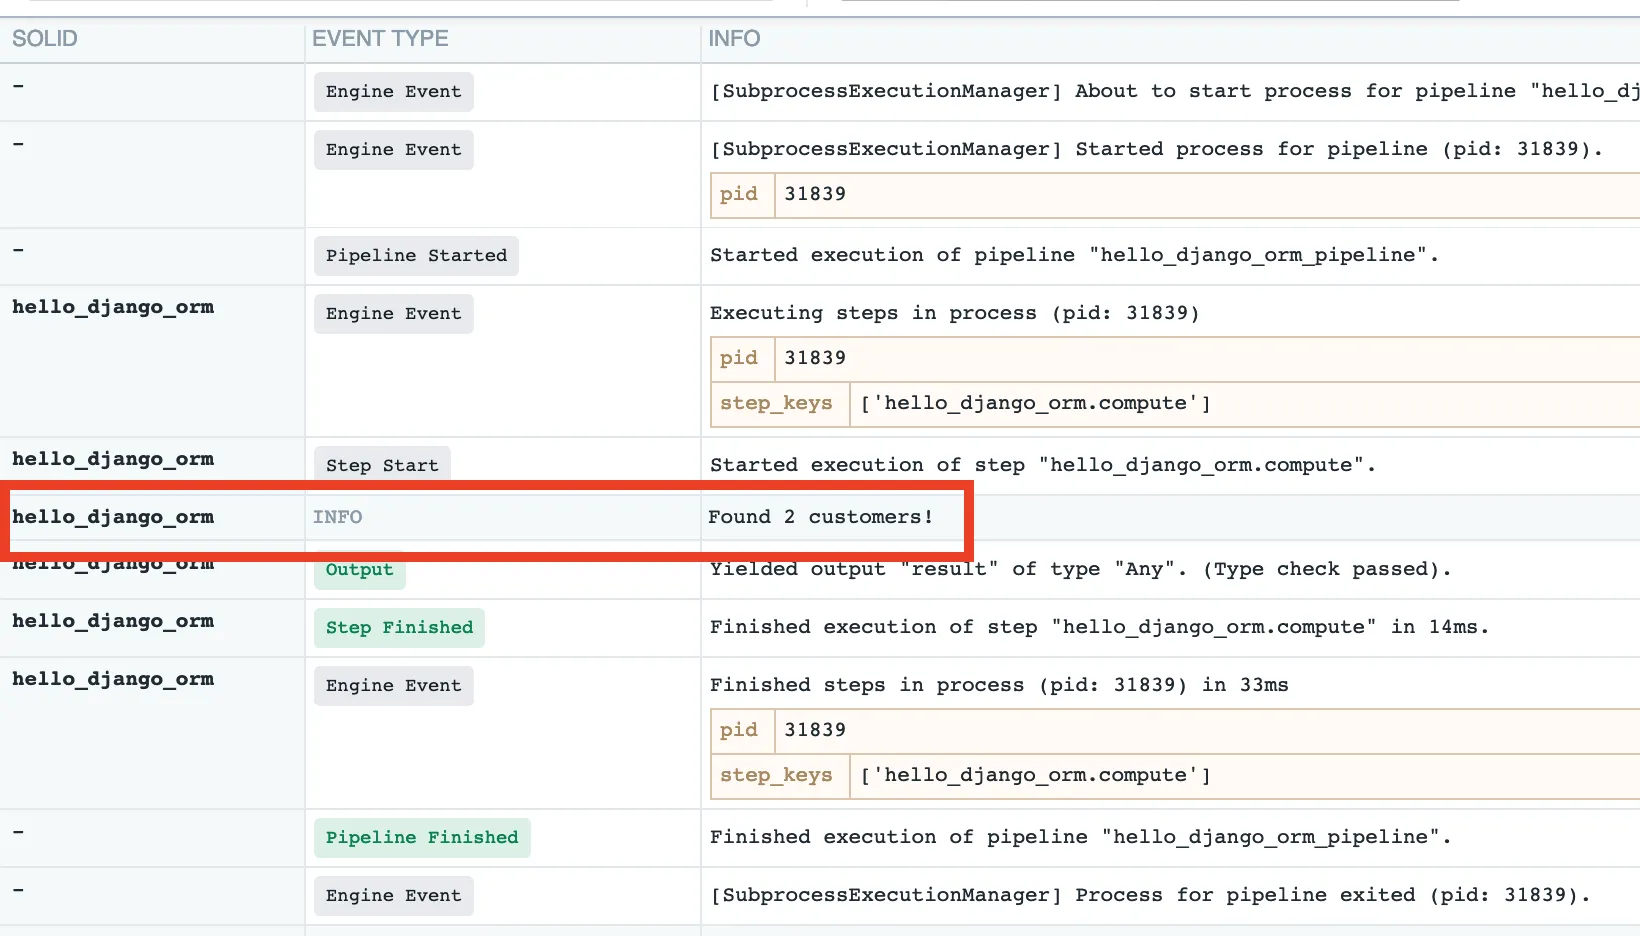The width and height of the screenshot is (1640, 936).
Task: Click pid value under 'Started process for pipeline'
Action: coord(815,194)
